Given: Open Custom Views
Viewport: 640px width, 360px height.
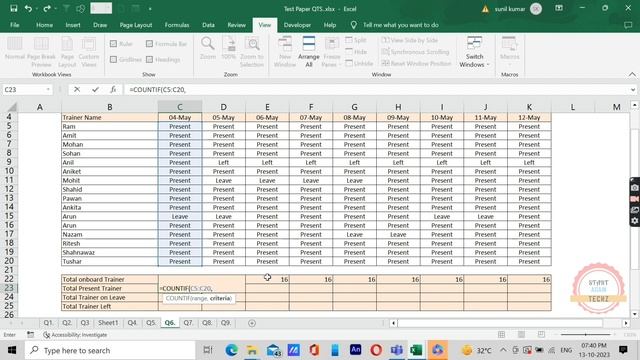Looking at the screenshot, I should (89, 52).
